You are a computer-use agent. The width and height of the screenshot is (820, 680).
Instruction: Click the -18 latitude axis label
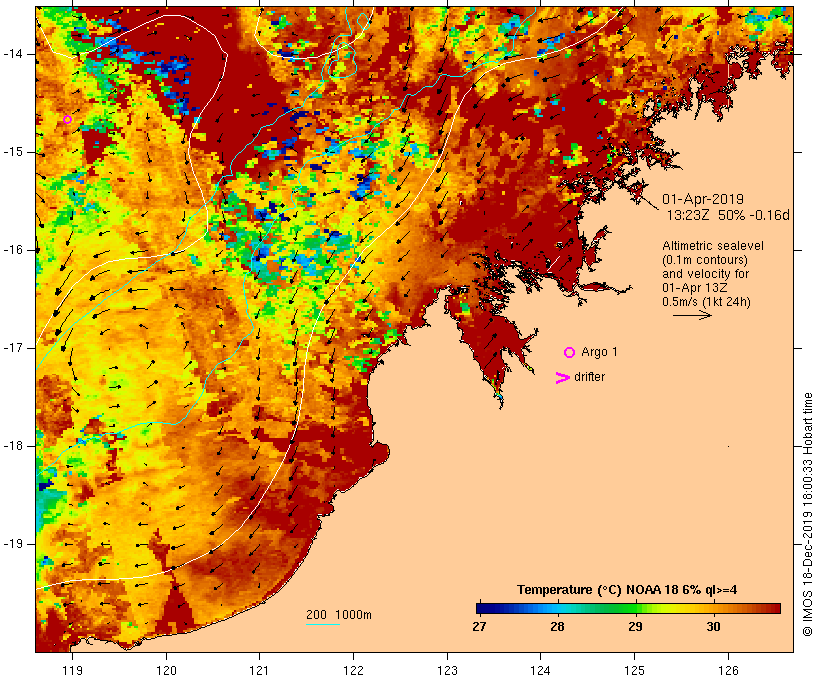13,446
